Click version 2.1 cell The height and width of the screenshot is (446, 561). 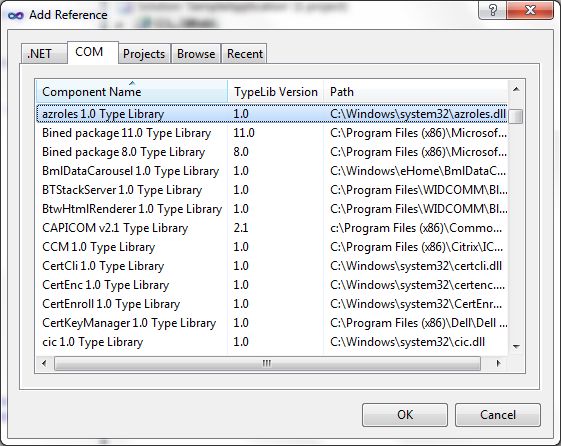[x=241, y=227]
